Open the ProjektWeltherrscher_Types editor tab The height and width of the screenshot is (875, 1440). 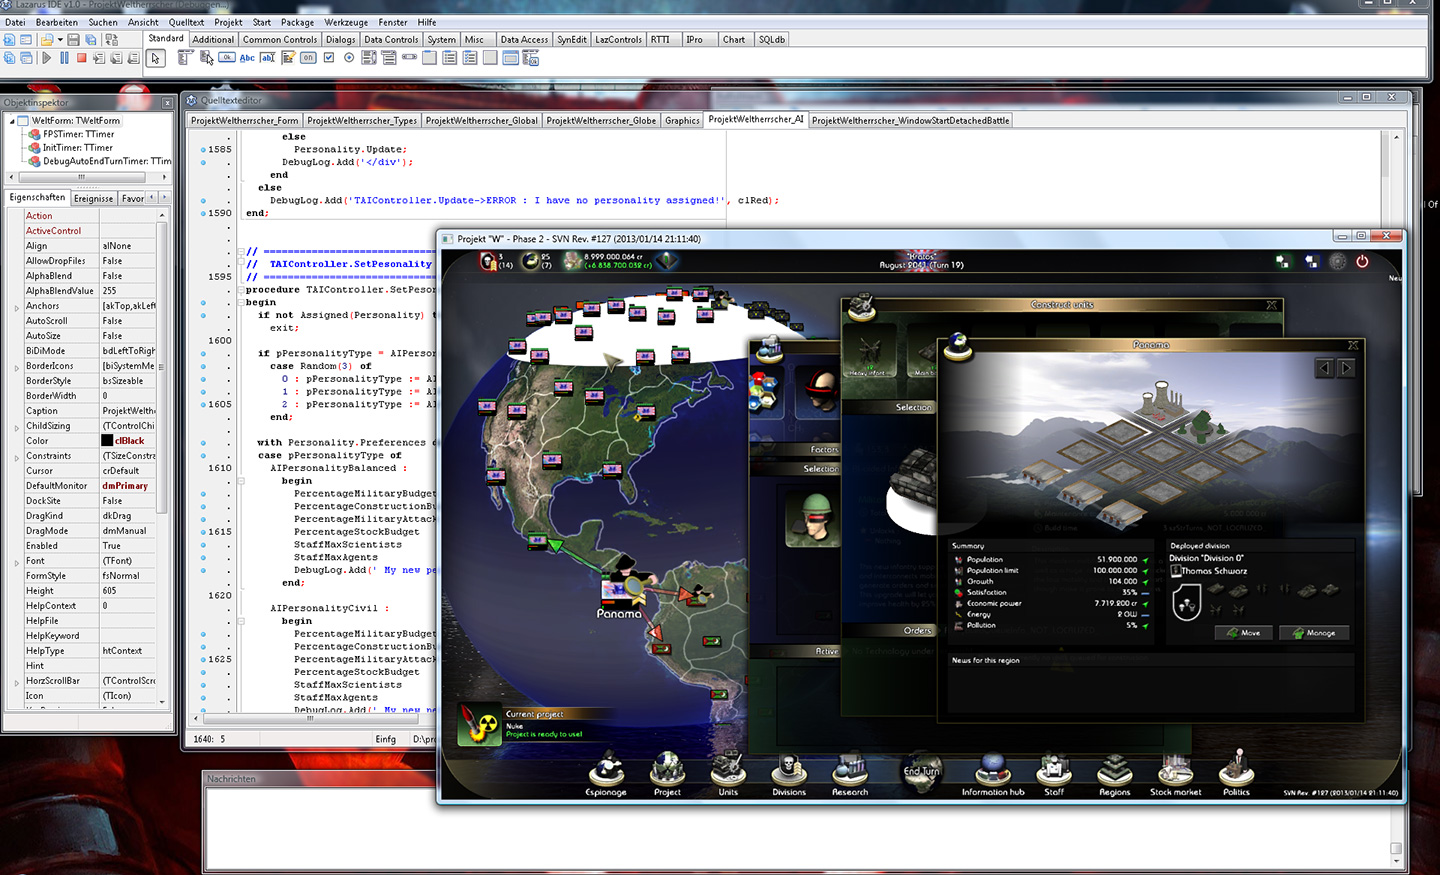click(362, 120)
